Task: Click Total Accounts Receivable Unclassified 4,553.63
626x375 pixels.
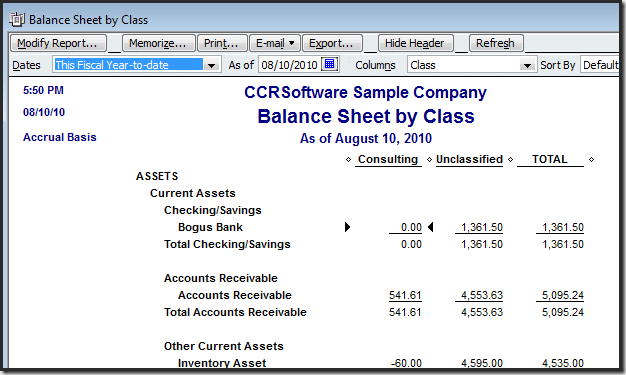Action: (482, 312)
